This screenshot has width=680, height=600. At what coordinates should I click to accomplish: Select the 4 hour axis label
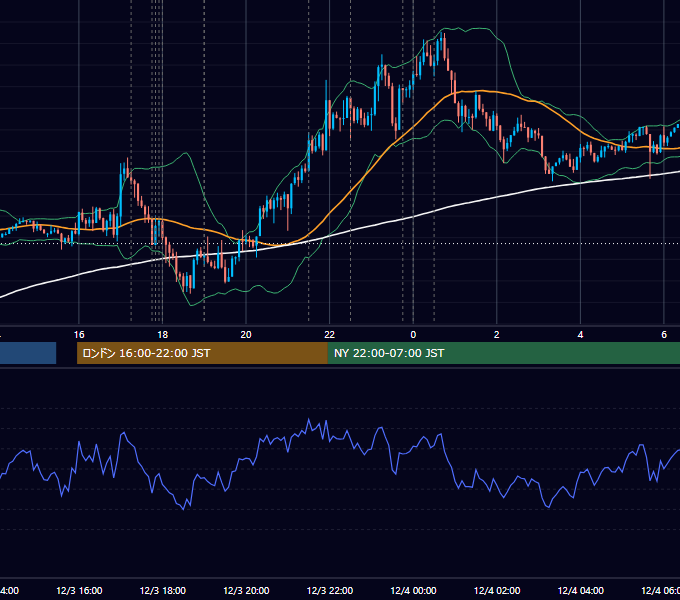[580, 335]
